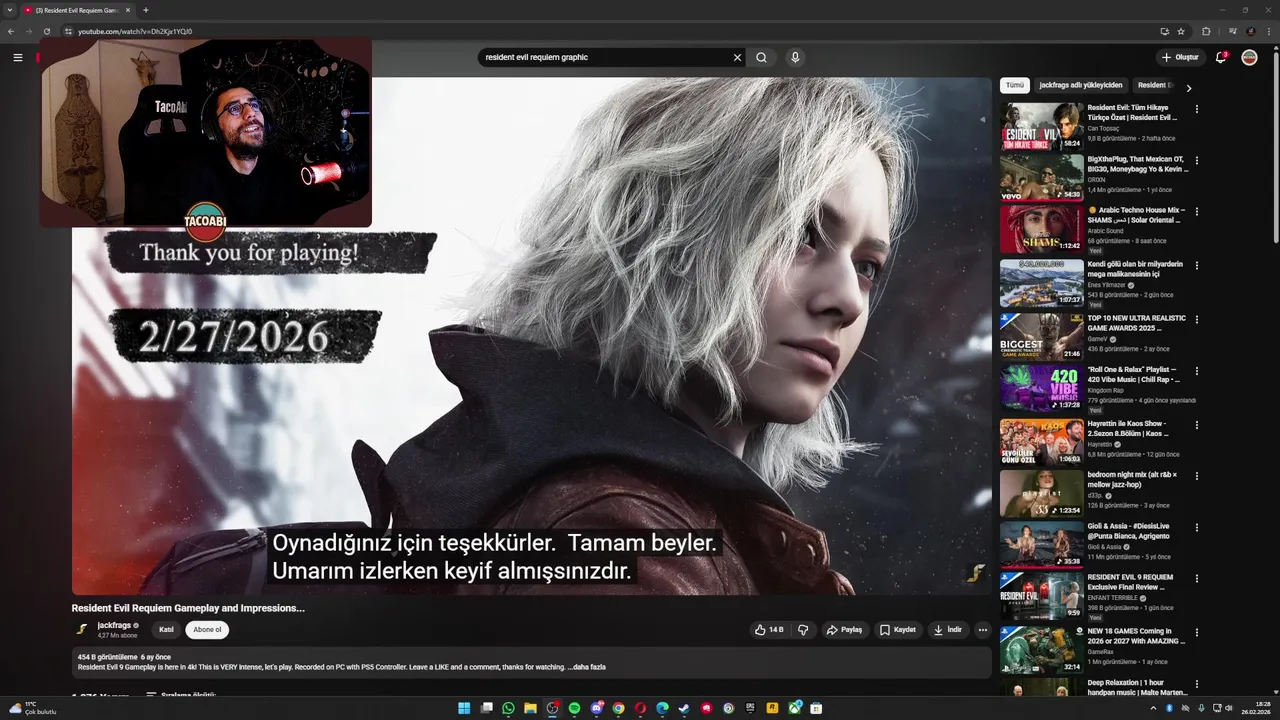Screen dimensions: 1280x720
Task: Go back with the browser back arrow
Action: (11, 31)
